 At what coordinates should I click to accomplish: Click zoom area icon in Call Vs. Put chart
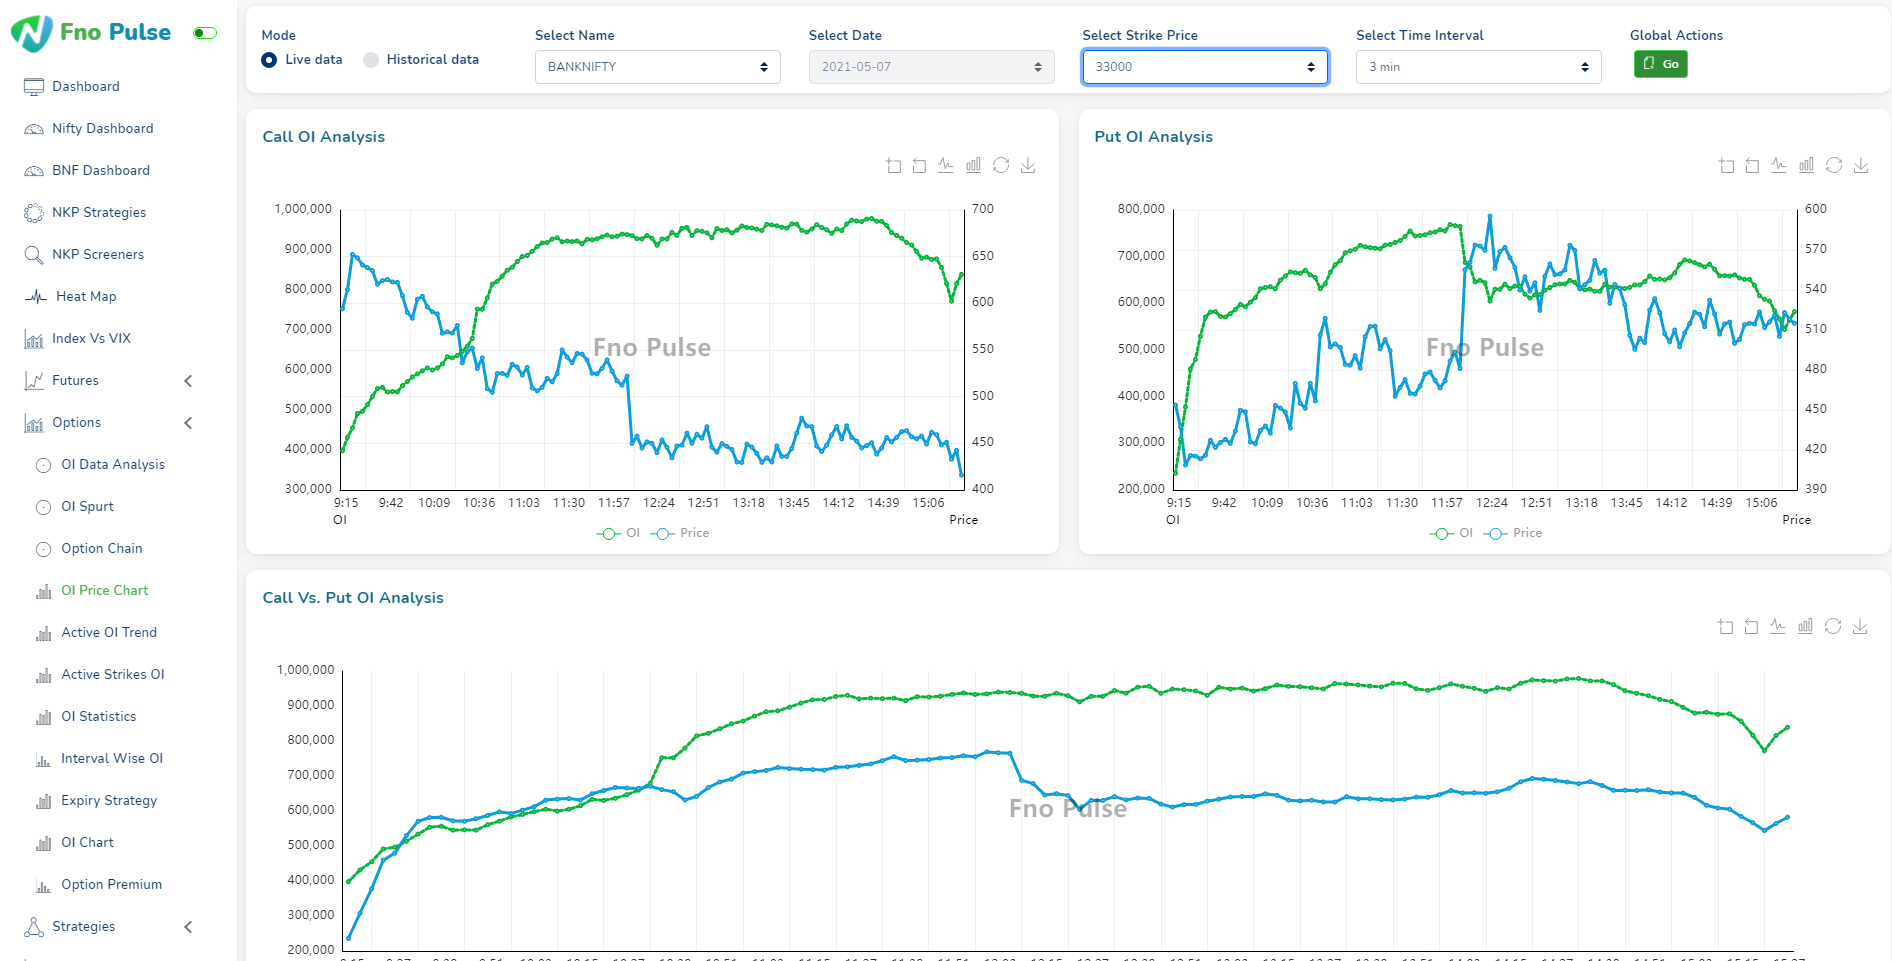pyautogui.click(x=1725, y=626)
